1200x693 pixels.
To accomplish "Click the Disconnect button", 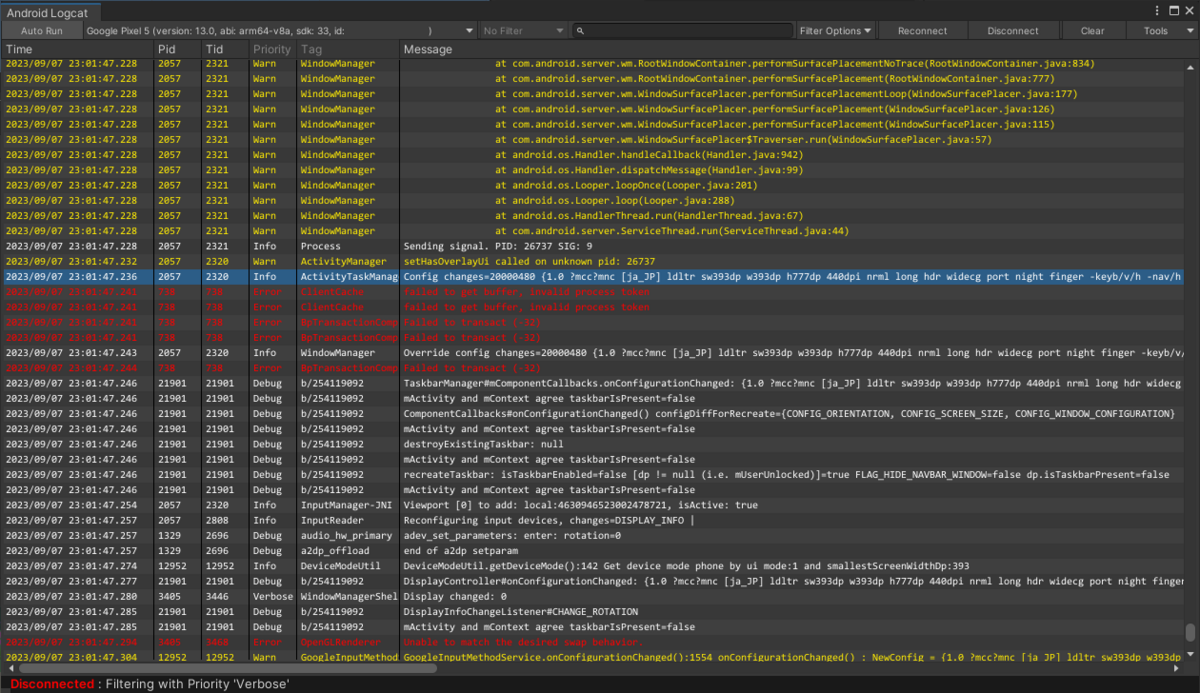I will pos(1012,31).
